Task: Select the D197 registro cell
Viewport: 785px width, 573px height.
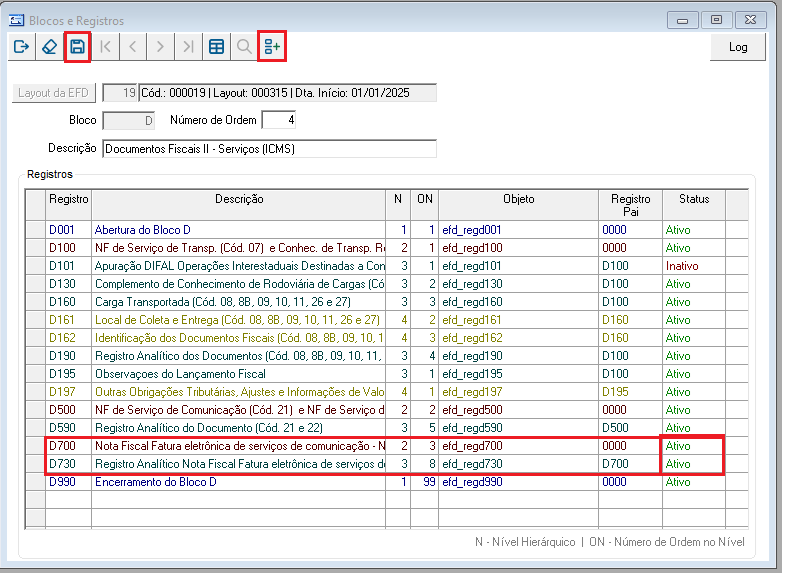Action: pos(69,392)
